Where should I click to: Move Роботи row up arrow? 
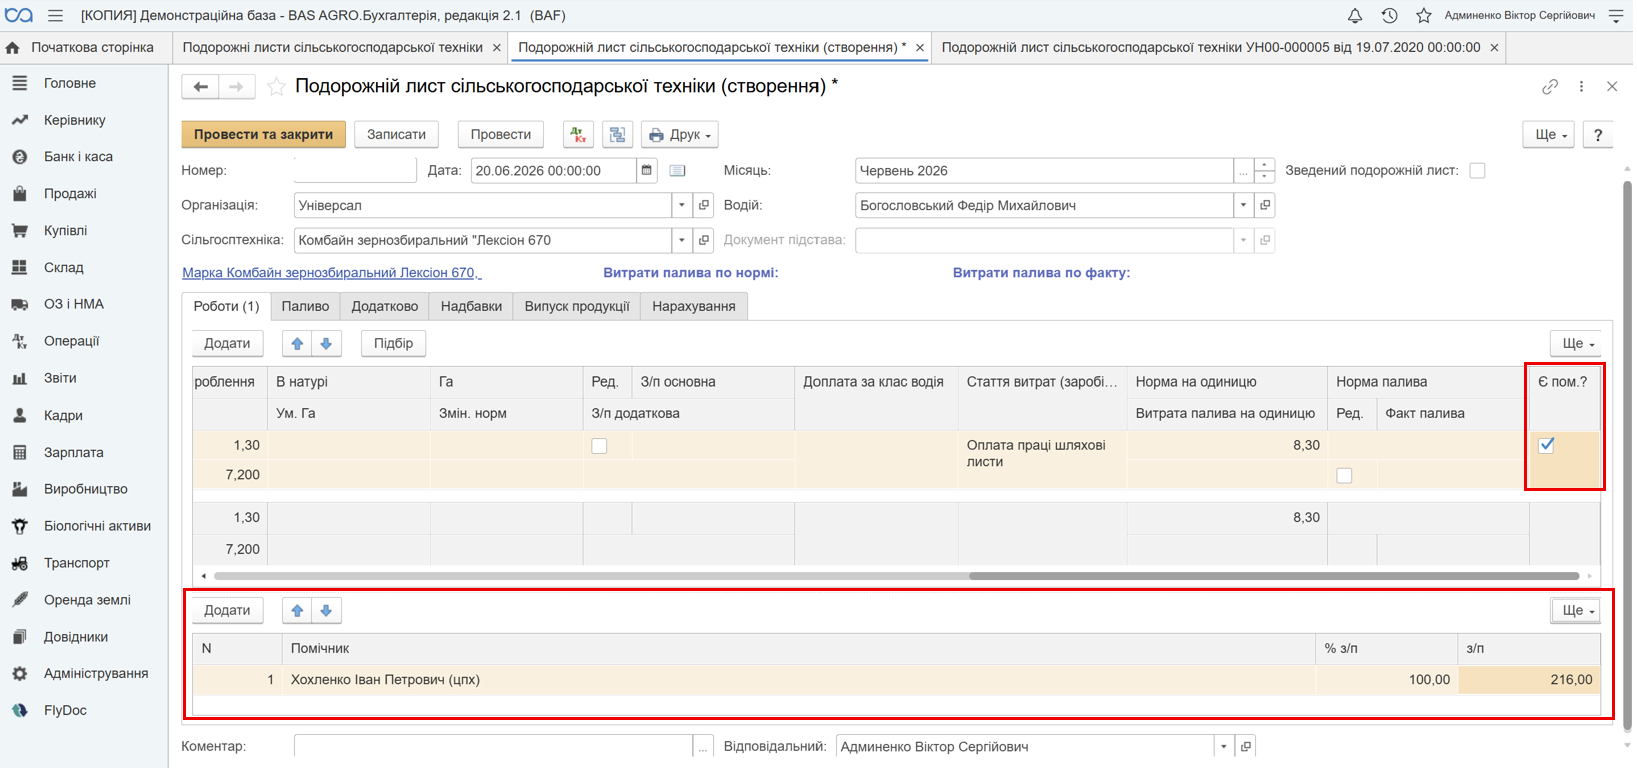[x=297, y=343]
